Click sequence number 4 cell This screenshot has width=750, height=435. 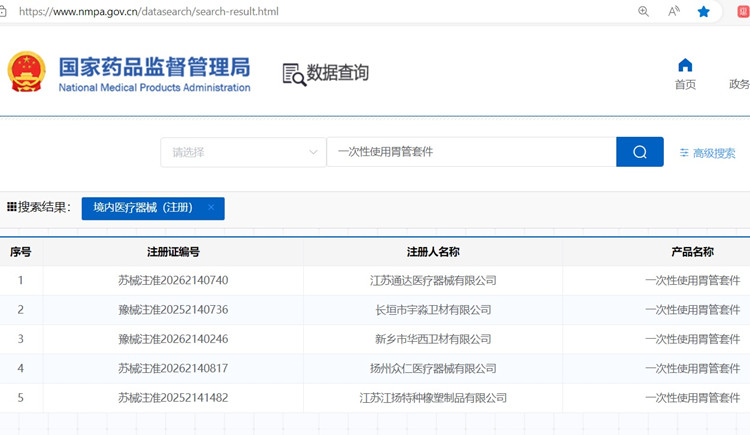pyautogui.click(x=21, y=368)
